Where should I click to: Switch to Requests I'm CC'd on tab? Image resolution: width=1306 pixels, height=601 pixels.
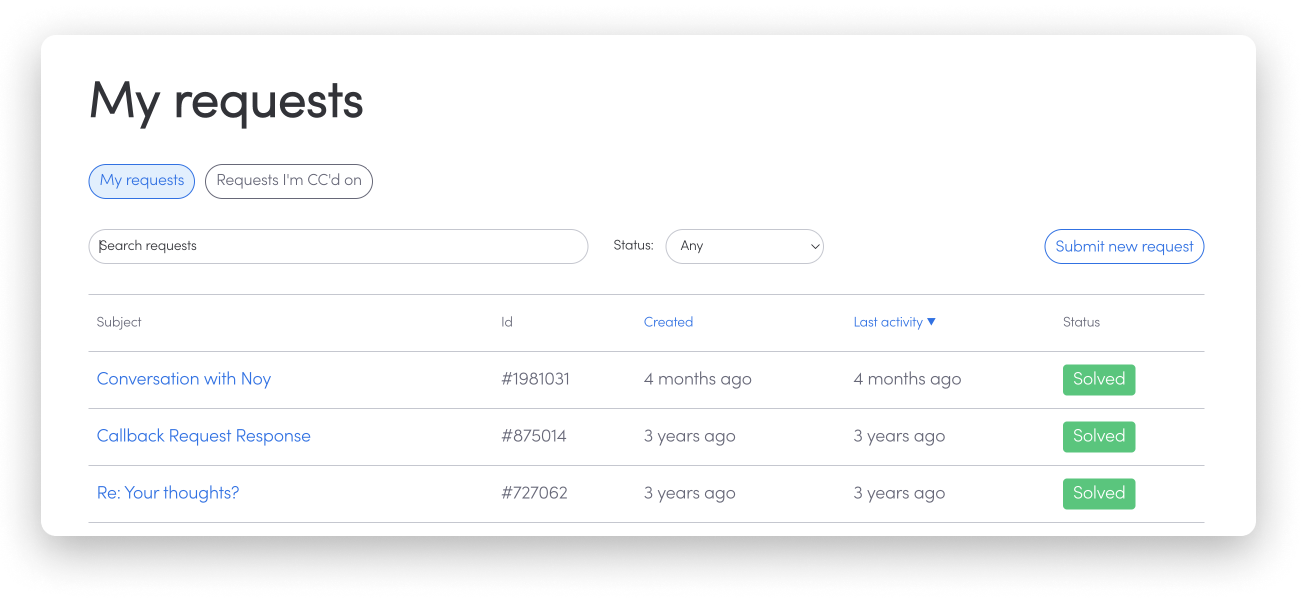(x=289, y=181)
